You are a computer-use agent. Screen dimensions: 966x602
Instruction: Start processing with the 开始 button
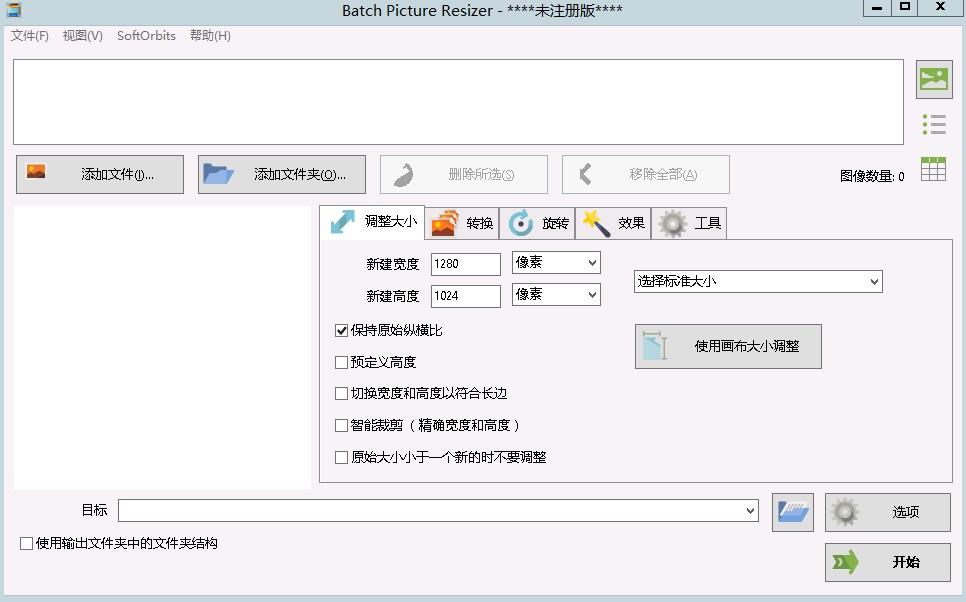coord(888,562)
